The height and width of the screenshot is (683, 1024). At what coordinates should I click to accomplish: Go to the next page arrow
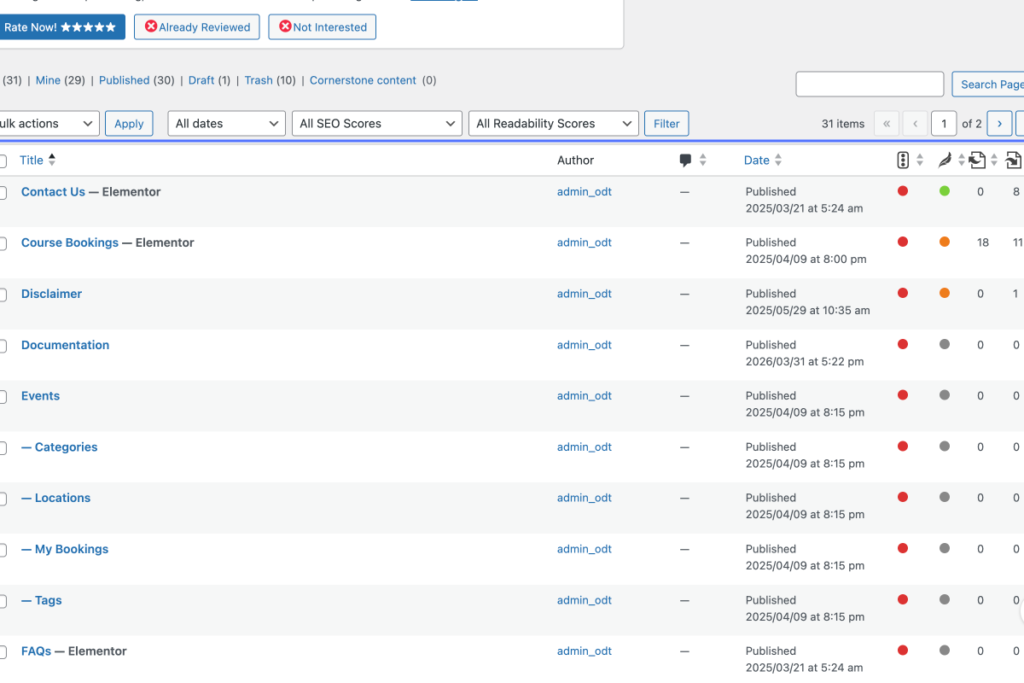[x=999, y=123]
